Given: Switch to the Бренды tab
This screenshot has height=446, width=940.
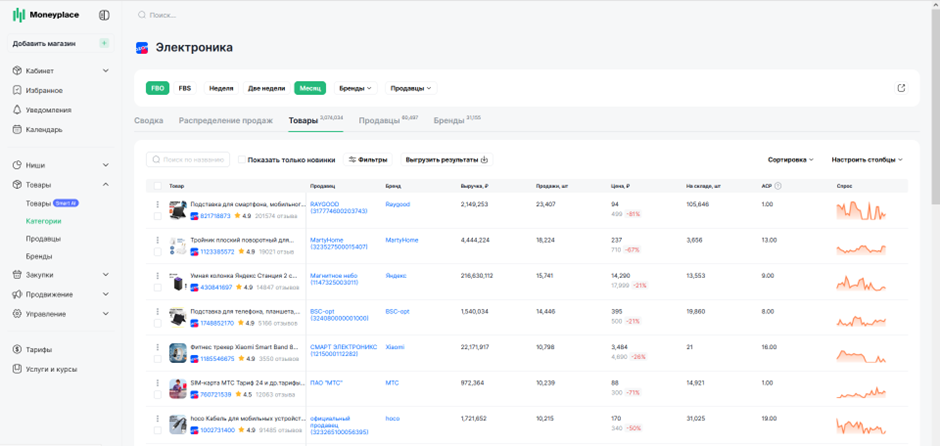Looking at the screenshot, I should click(457, 120).
